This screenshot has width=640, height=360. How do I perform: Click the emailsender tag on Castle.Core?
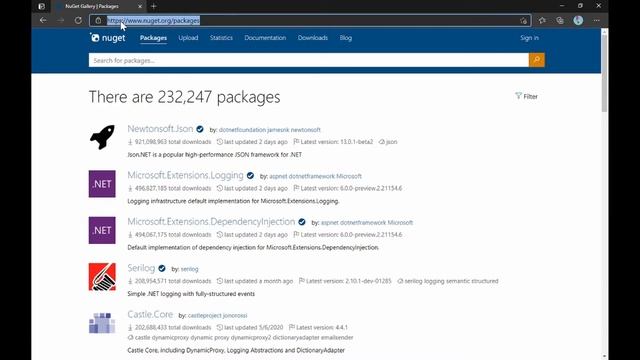tap(337, 338)
